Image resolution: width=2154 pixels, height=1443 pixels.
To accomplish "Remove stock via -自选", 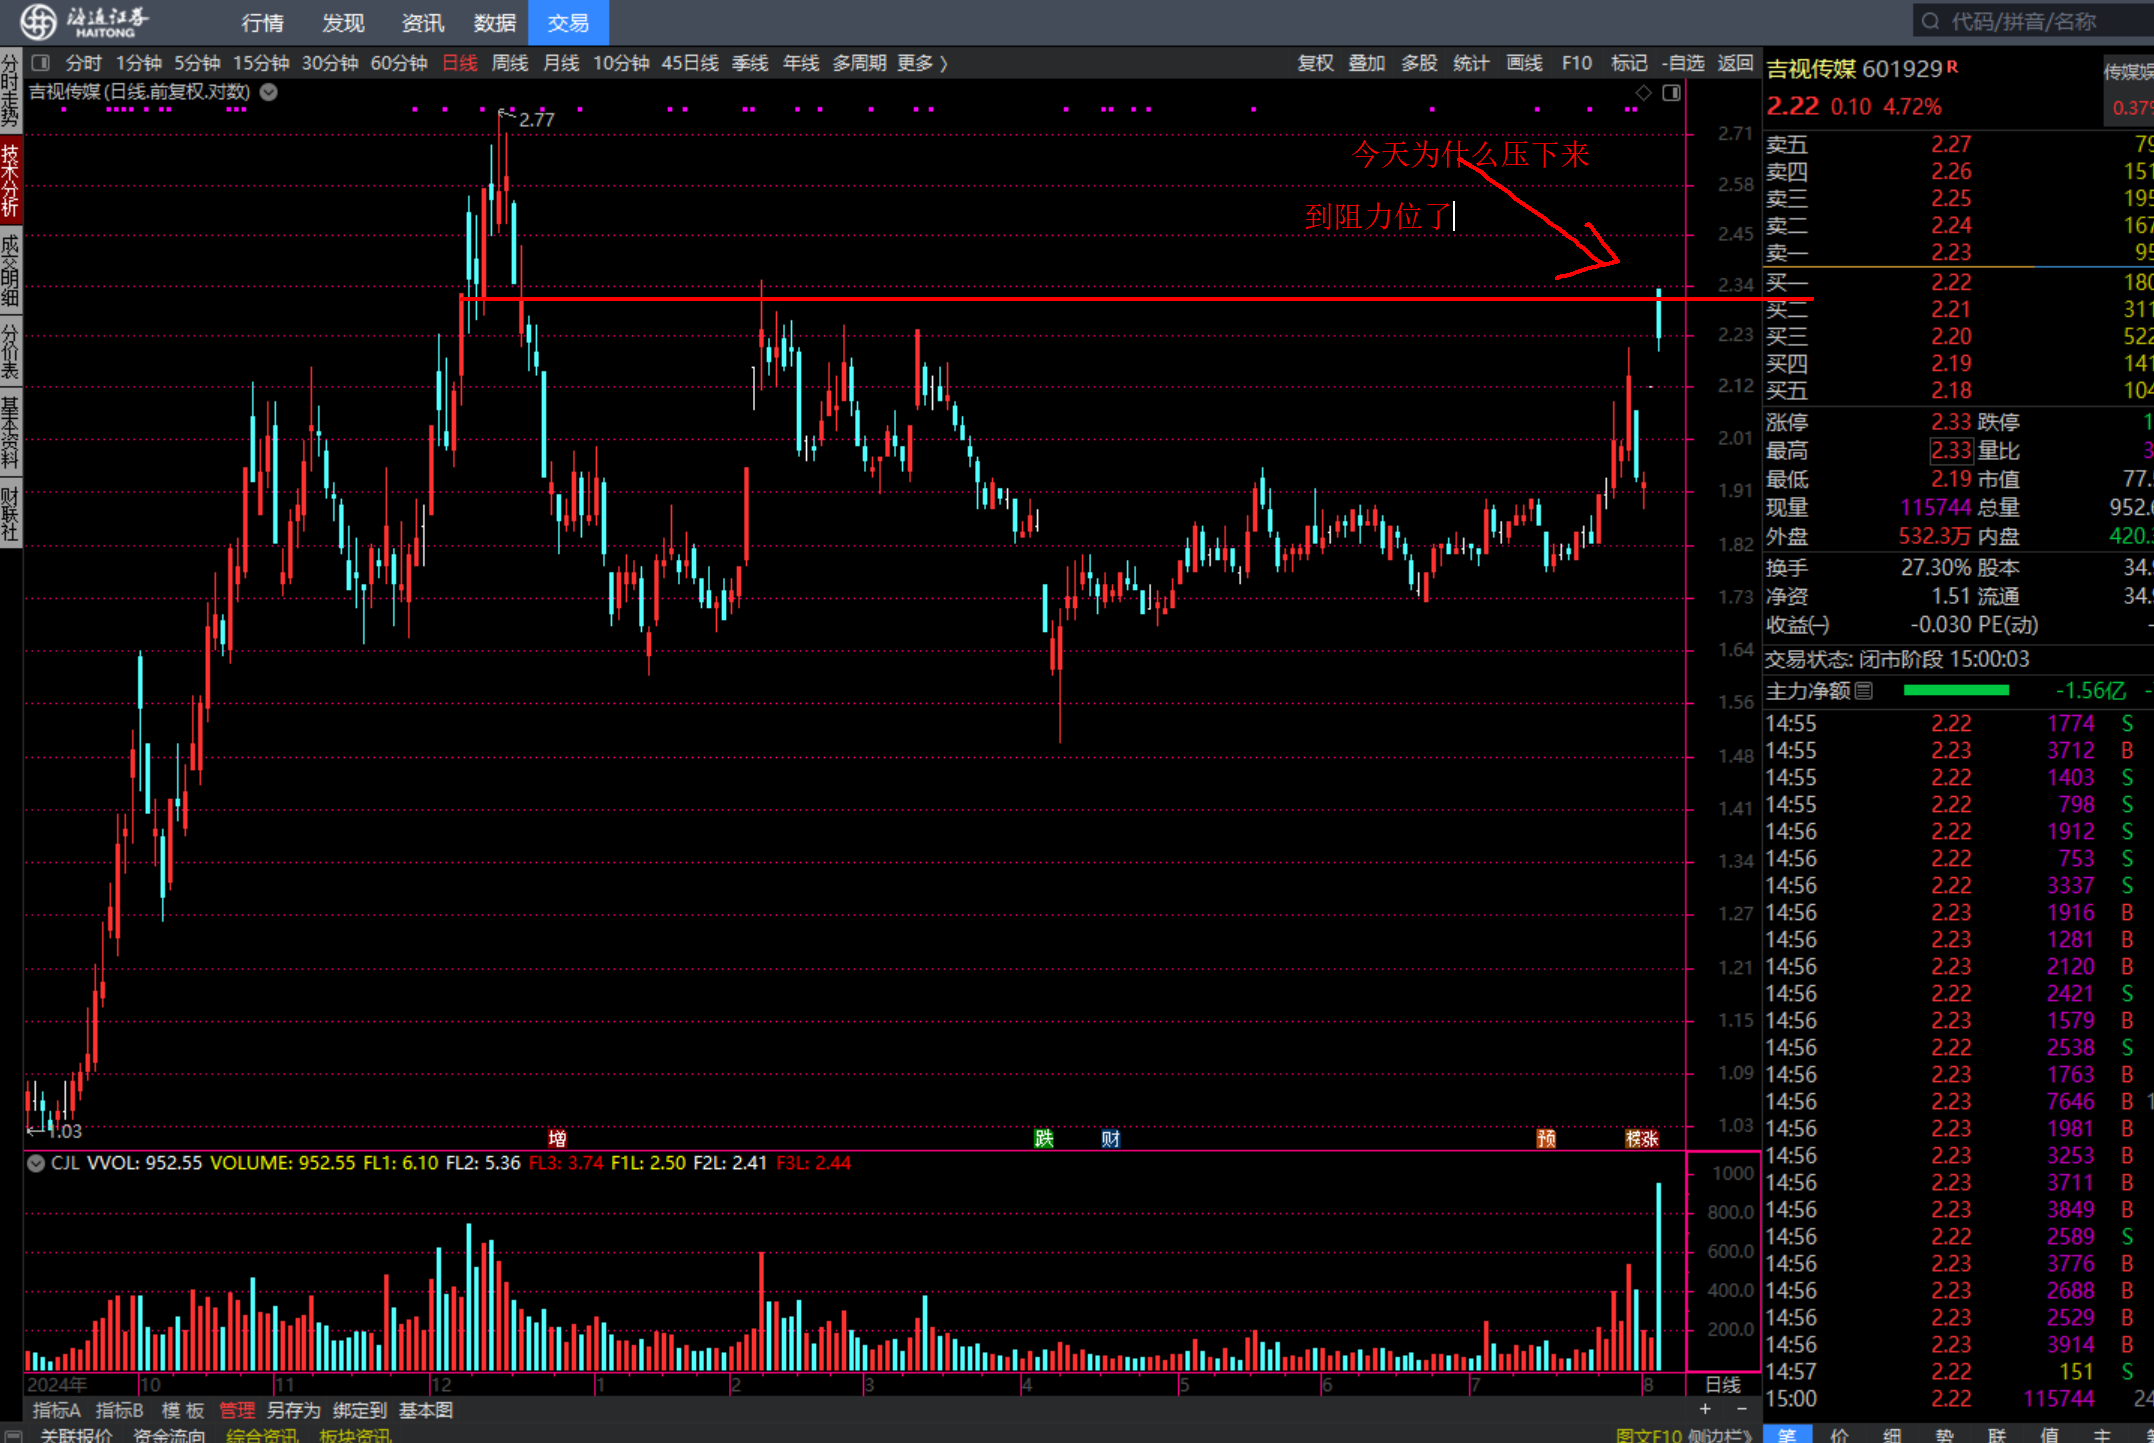I will tap(1683, 63).
